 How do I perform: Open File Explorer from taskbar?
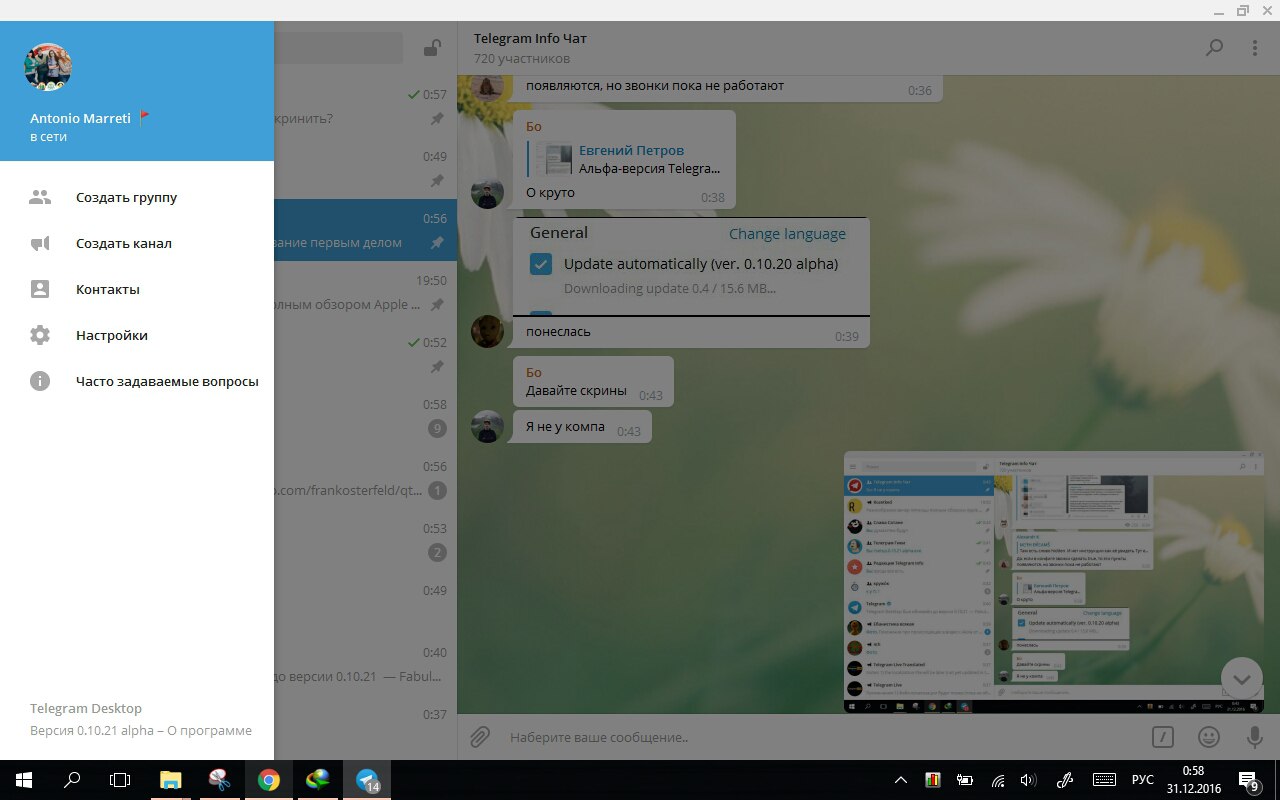coord(171,780)
